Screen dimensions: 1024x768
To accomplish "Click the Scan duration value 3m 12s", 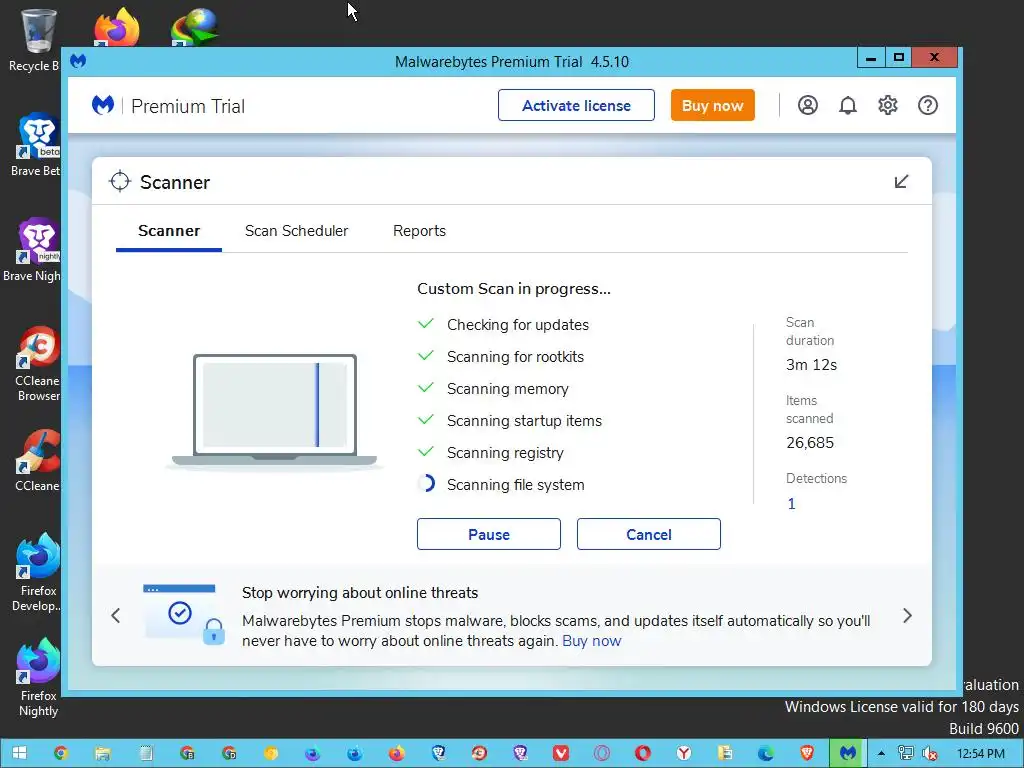I will point(811,365).
